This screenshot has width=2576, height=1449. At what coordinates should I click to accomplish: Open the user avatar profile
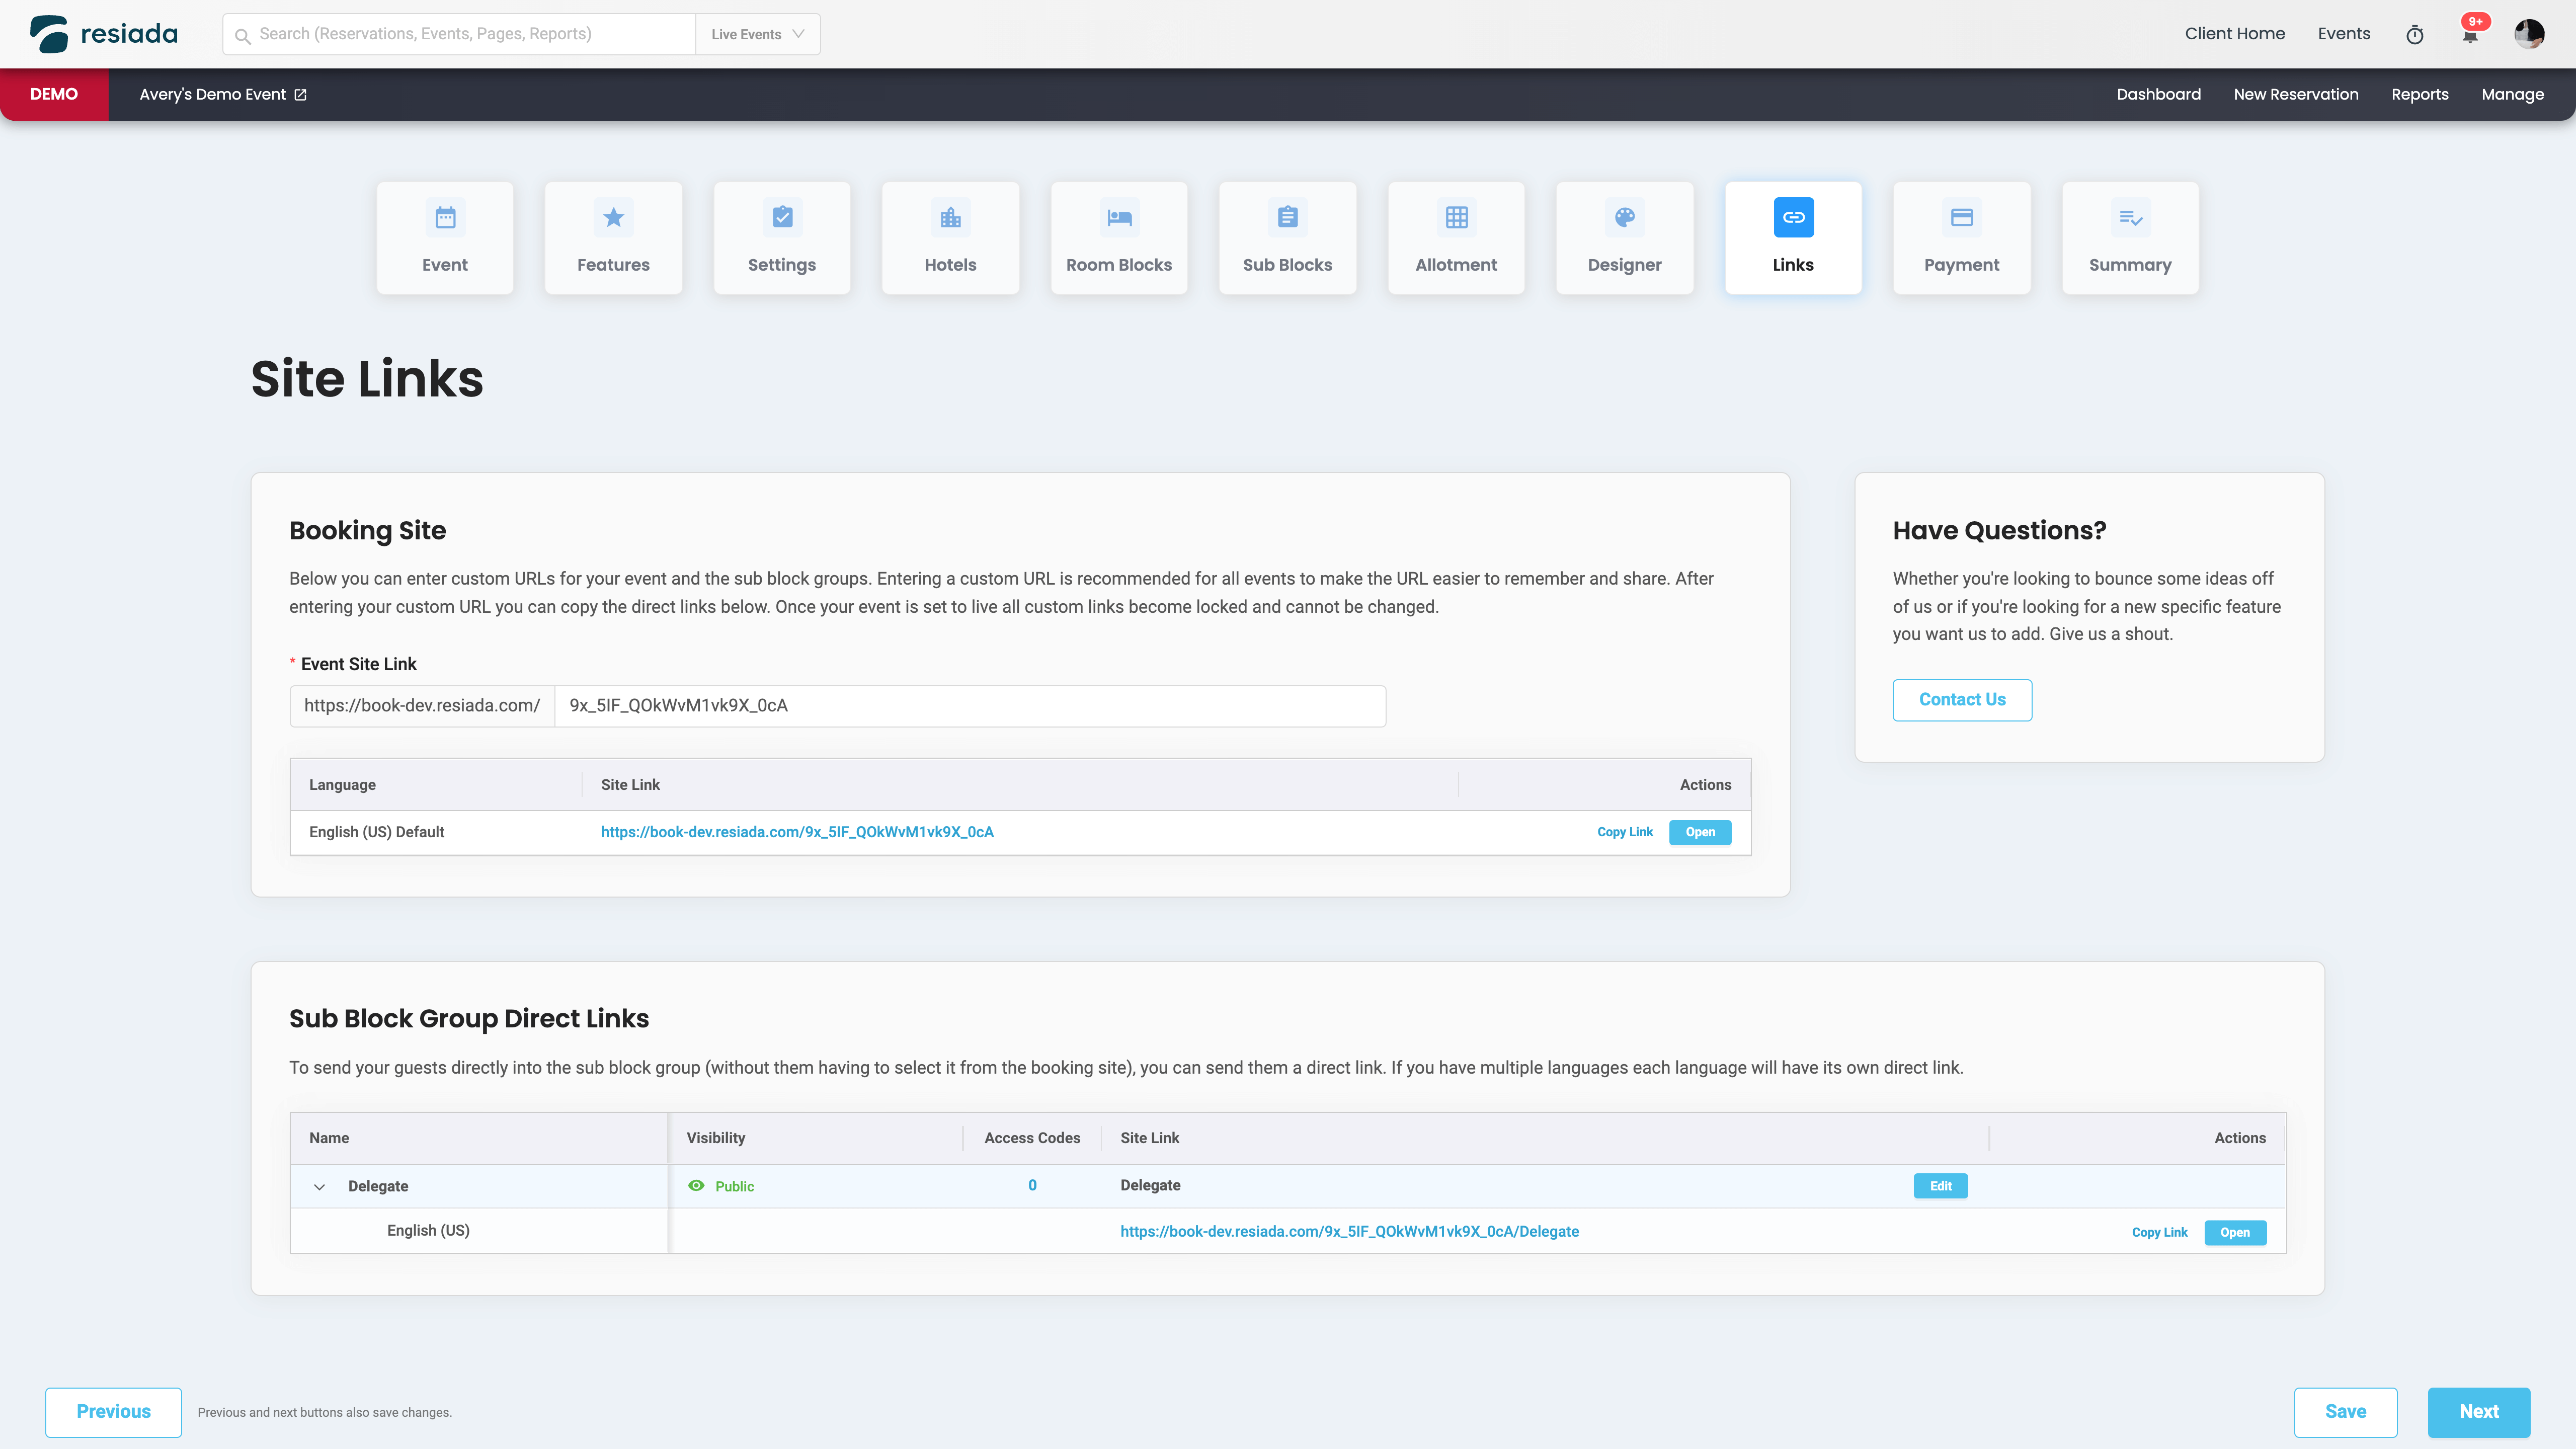tap(2529, 34)
